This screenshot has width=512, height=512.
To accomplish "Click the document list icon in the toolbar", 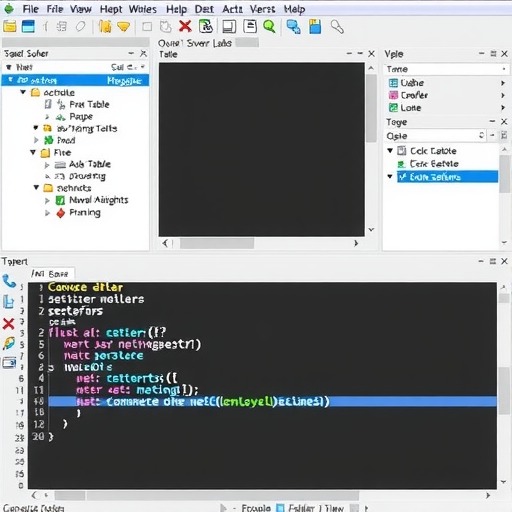I will tap(250, 26).
